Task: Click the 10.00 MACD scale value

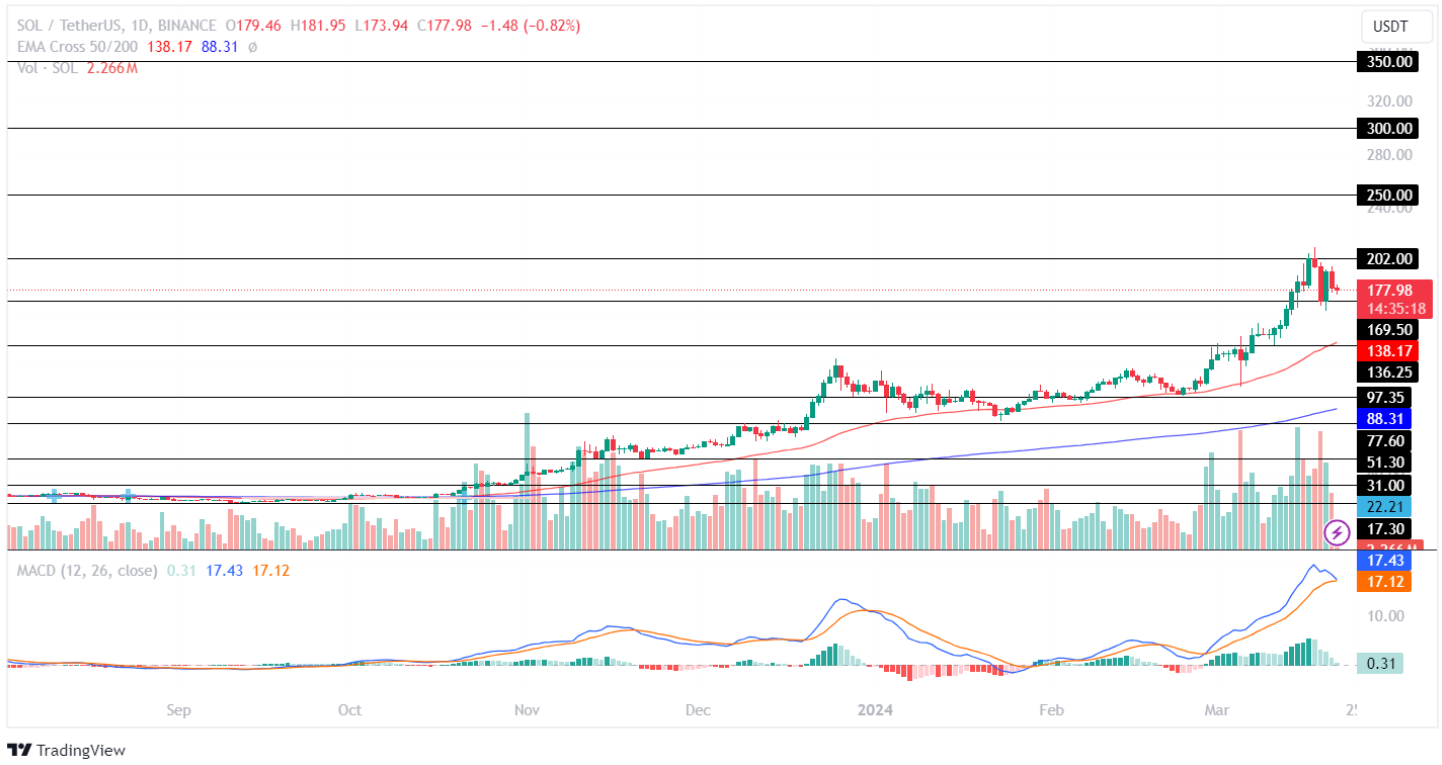Action: 1386,616
